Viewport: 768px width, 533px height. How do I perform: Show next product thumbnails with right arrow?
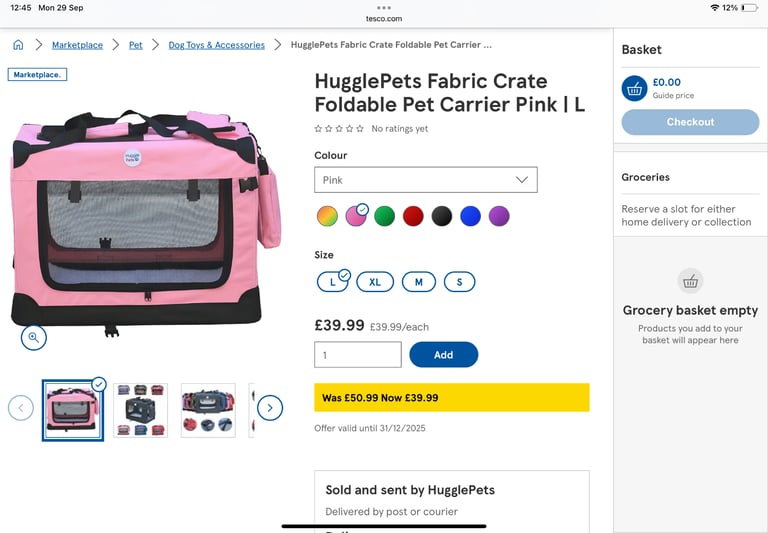tap(269, 408)
